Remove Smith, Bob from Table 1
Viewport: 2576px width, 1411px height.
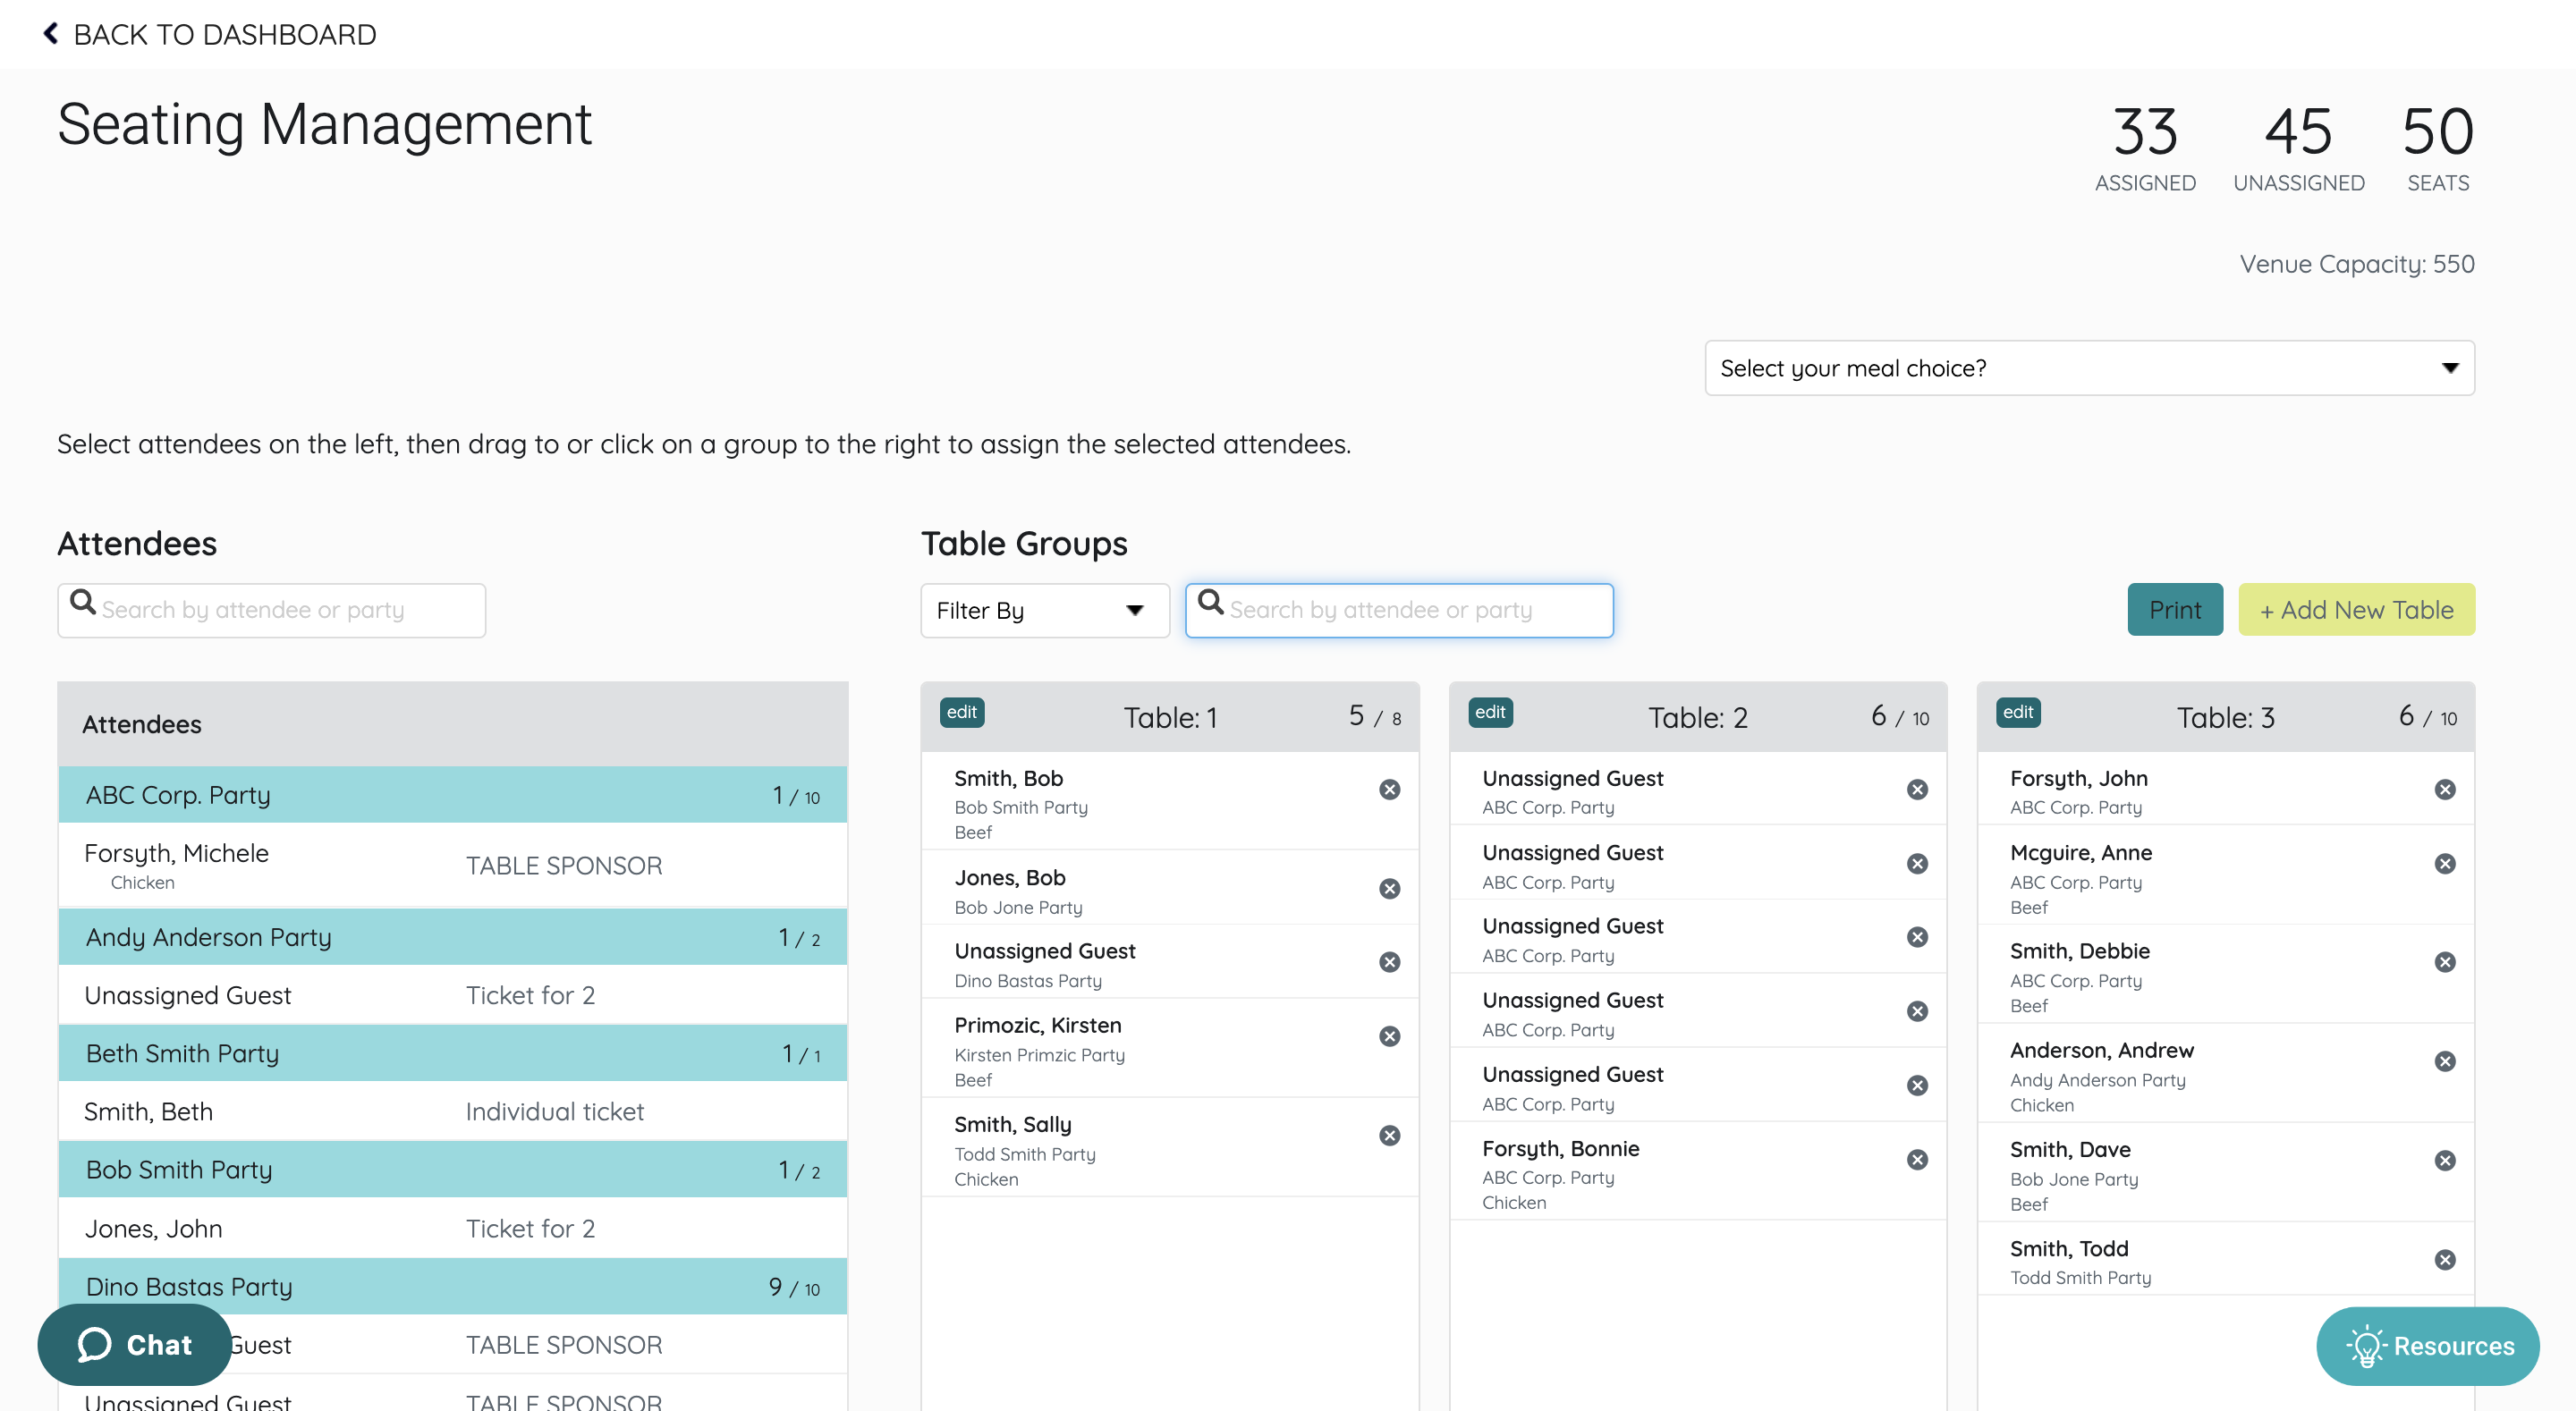(x=1389, y=790)
